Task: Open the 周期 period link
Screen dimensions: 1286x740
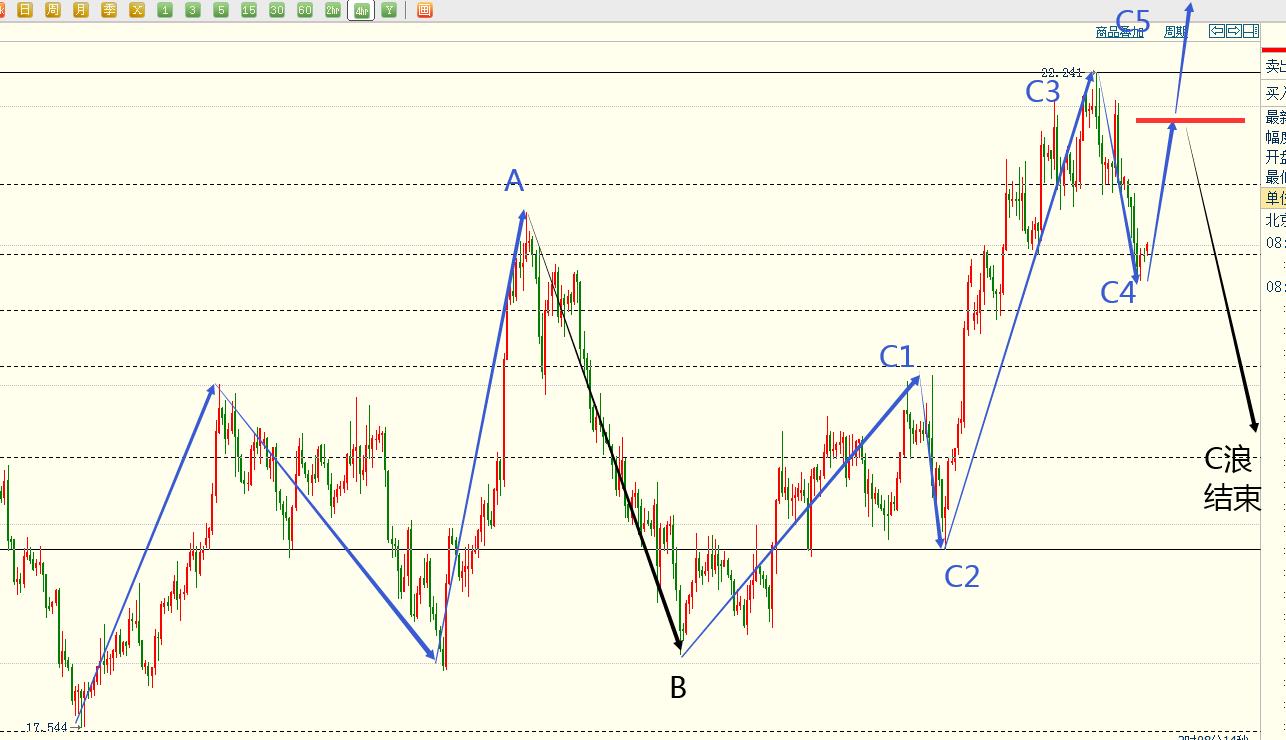Action: [1175, 32]
